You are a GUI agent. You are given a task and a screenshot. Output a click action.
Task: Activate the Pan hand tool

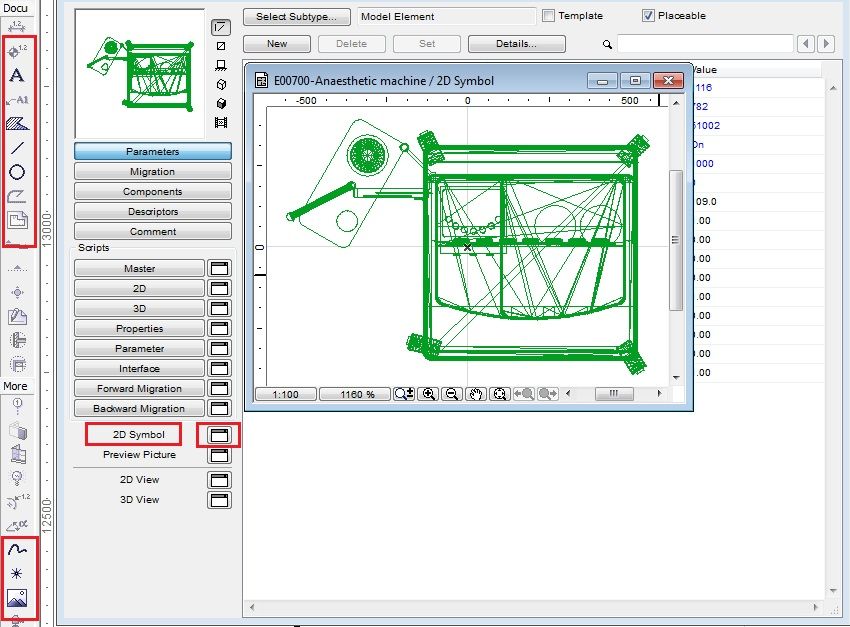coord(475,393)
